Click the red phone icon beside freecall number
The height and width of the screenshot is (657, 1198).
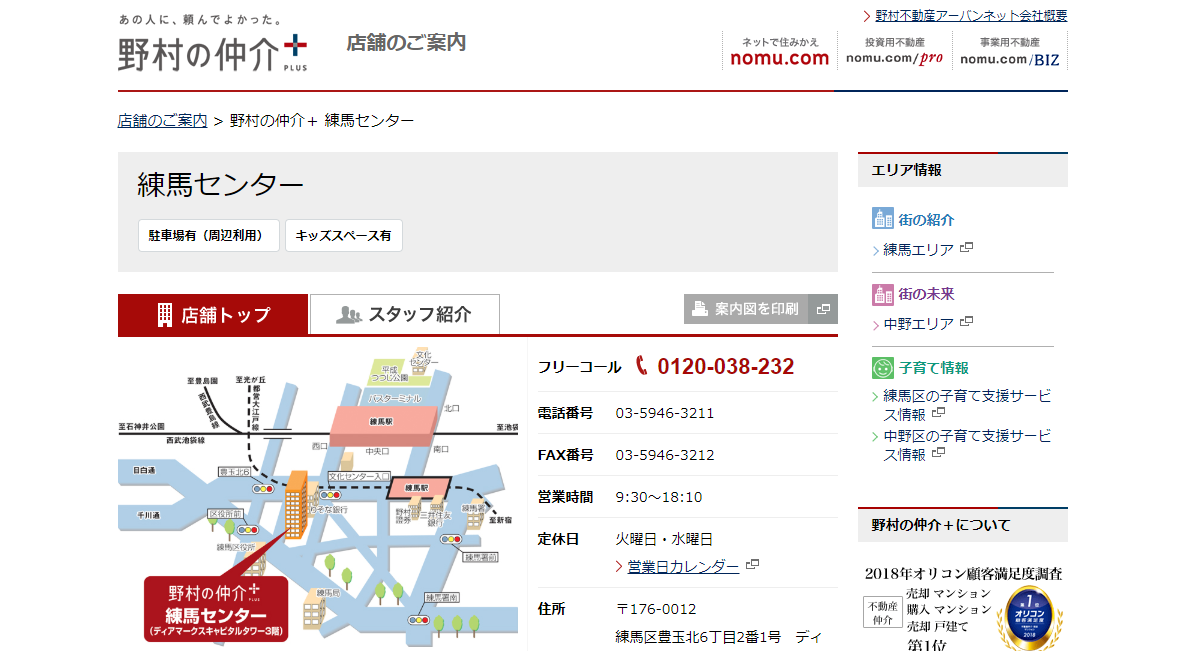point(642,366)
